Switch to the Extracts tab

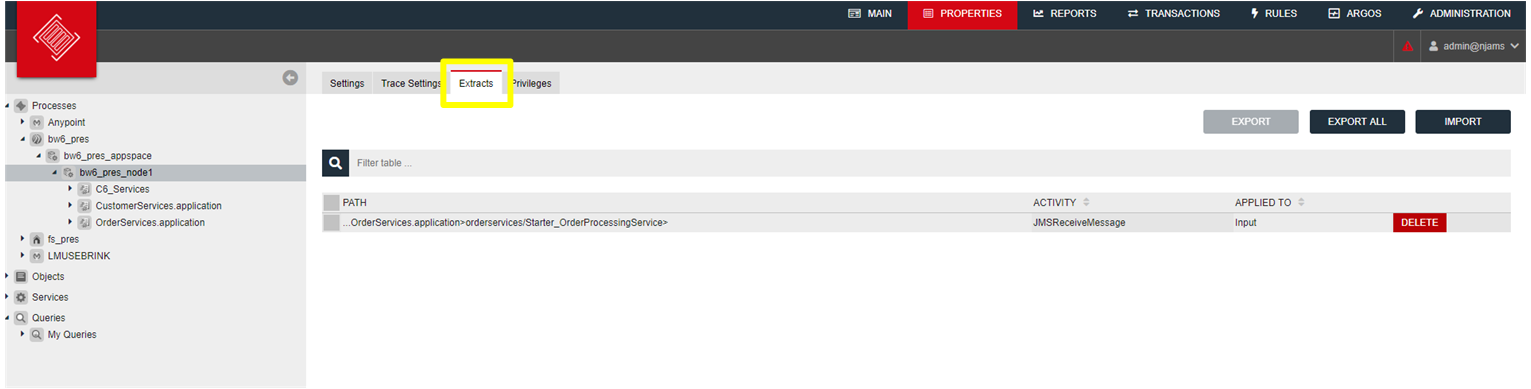476,84
